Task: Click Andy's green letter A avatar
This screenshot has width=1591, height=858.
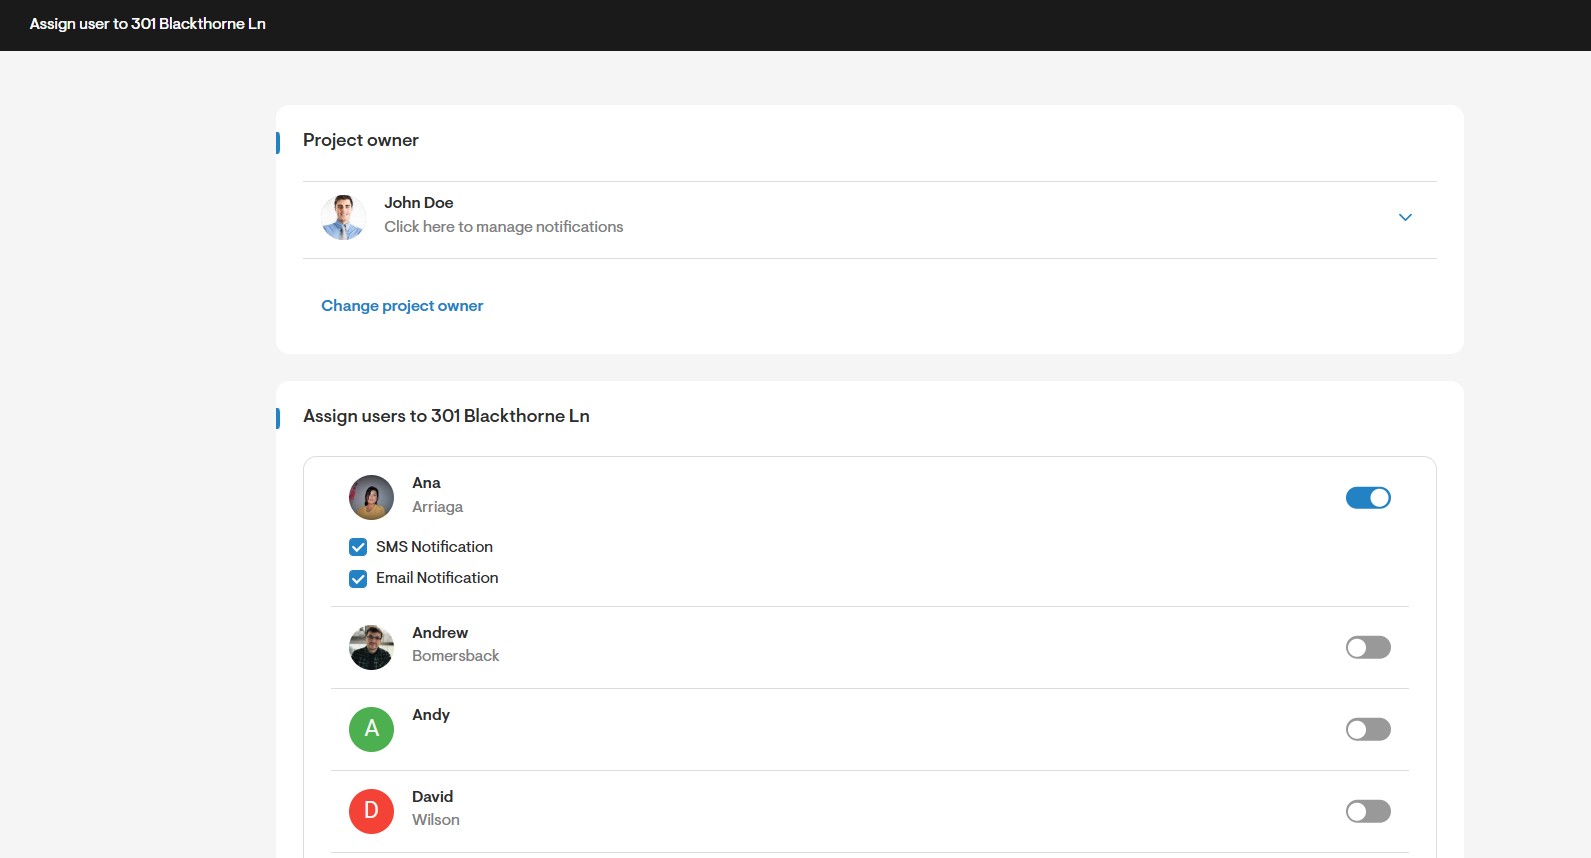Action: (371, 729)
